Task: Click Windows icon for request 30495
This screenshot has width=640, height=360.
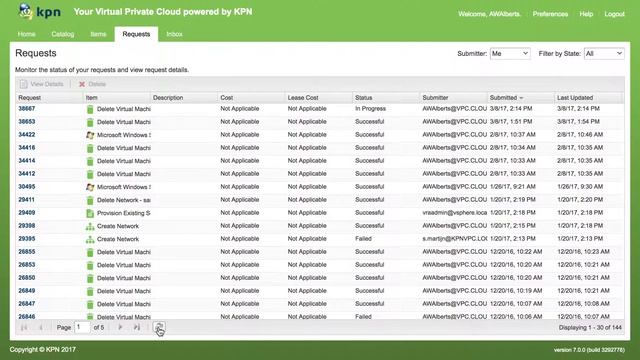Action: (90, 187)
